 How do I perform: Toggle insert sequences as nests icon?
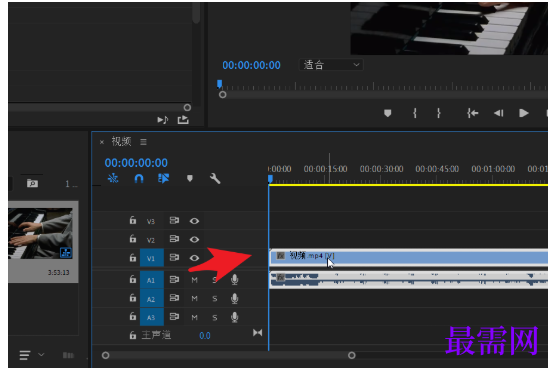pyautogui.click(x=113, y=178)
